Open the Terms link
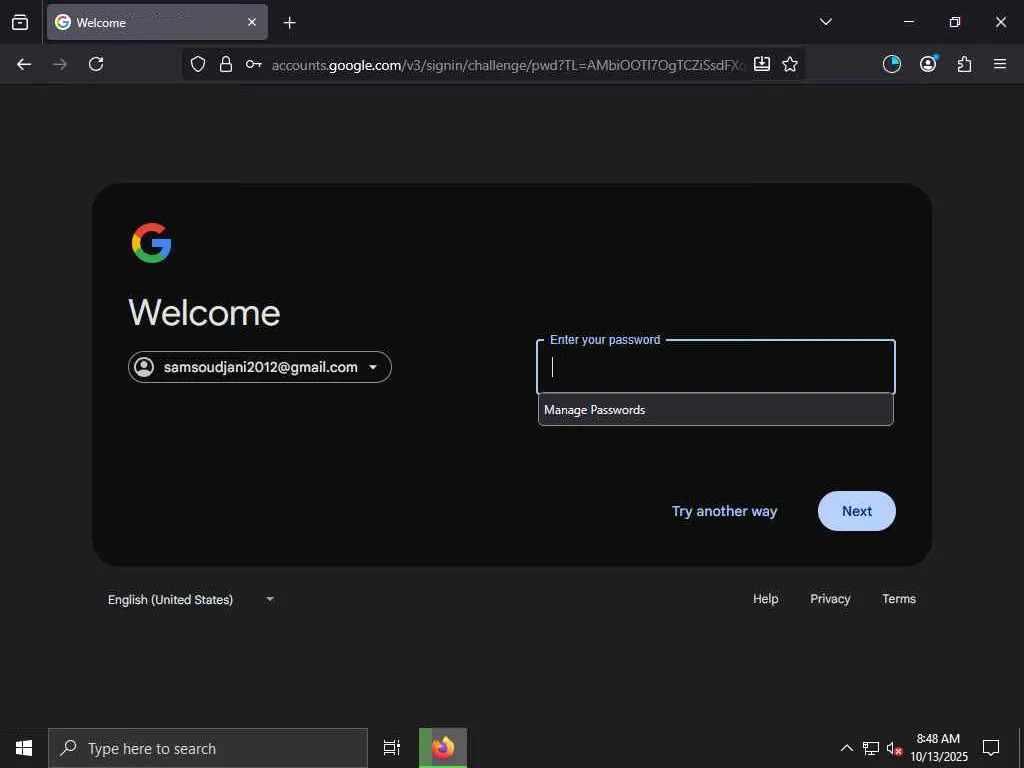1024x768 pixels. click(x=899, y=599)
